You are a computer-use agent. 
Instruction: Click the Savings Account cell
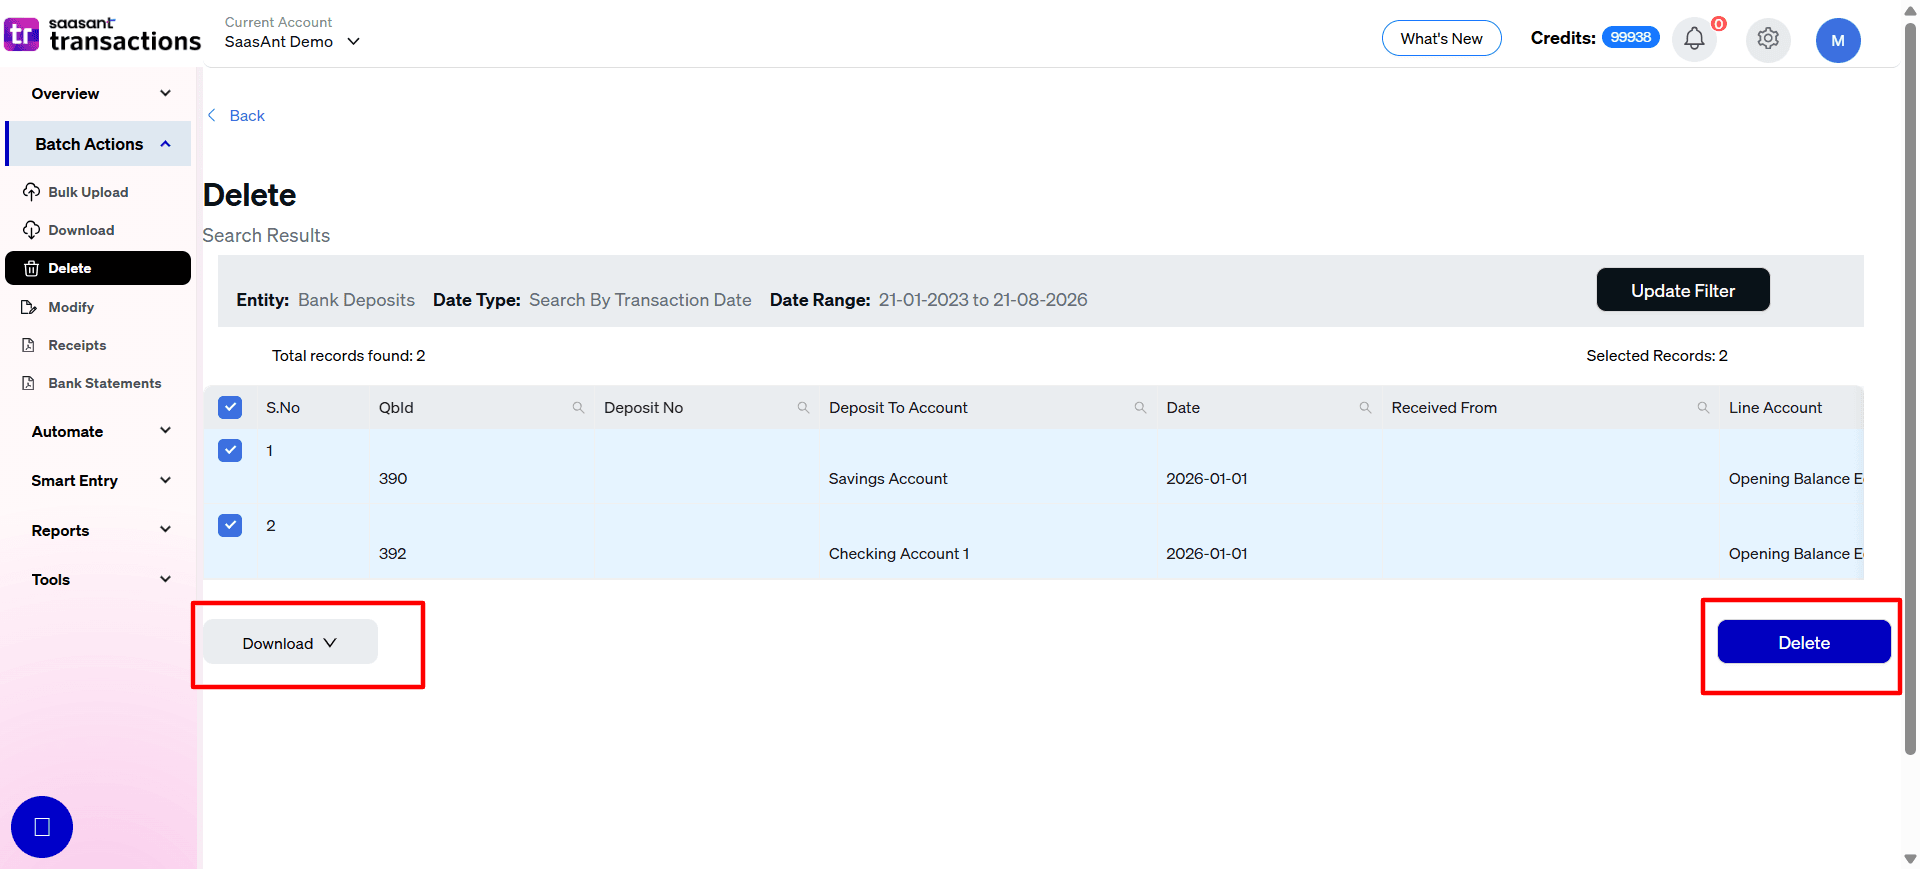click(888, 479)
